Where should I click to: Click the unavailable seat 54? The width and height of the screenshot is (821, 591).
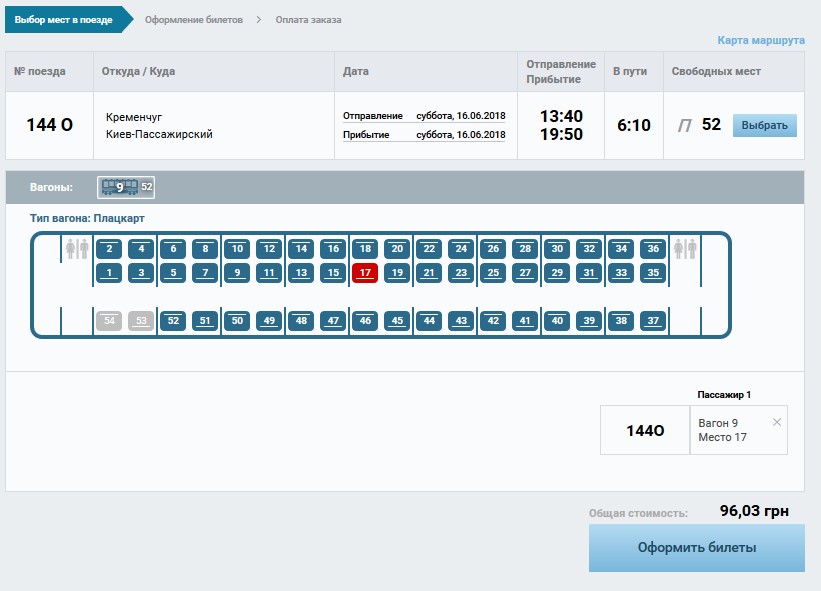click(109, 321)
